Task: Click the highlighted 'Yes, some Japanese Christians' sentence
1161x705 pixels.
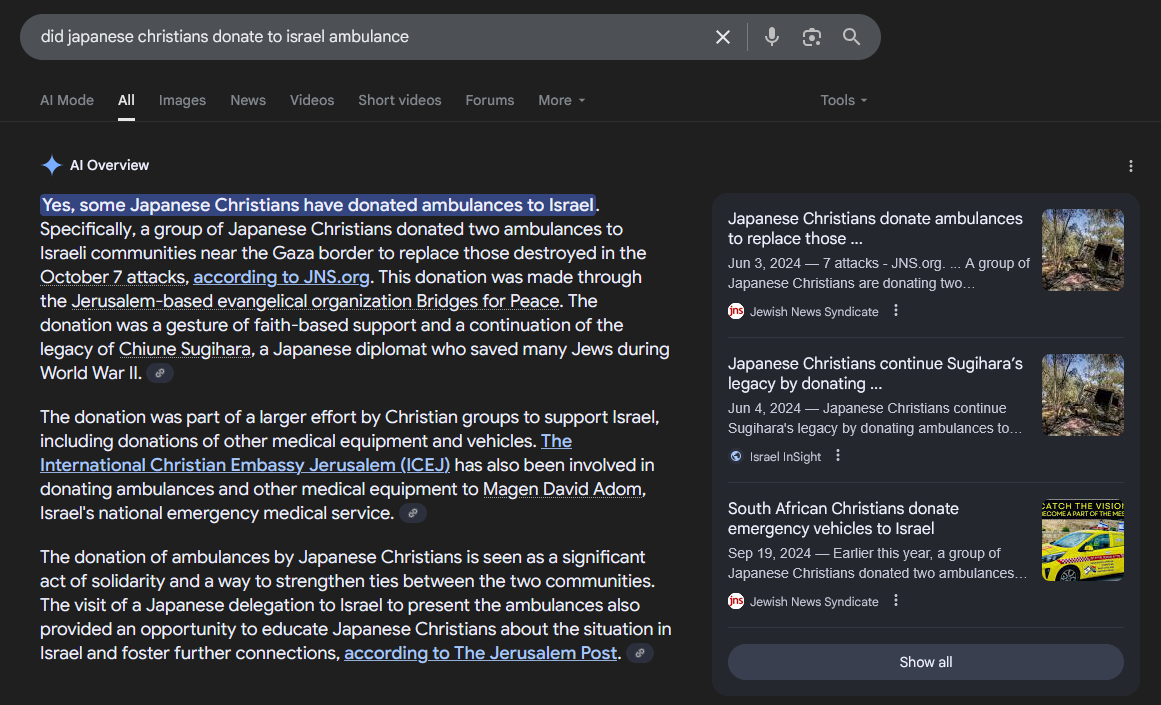Action: (318, 205)
